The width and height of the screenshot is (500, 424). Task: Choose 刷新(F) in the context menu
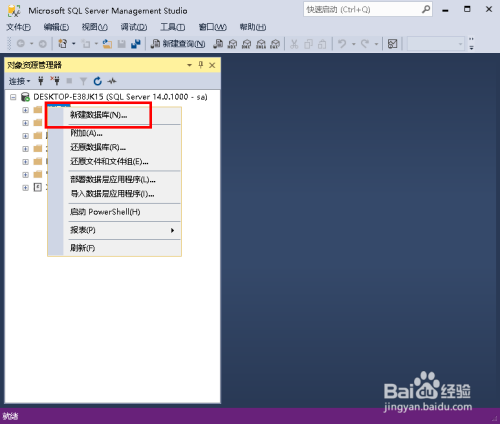point(114,248)
